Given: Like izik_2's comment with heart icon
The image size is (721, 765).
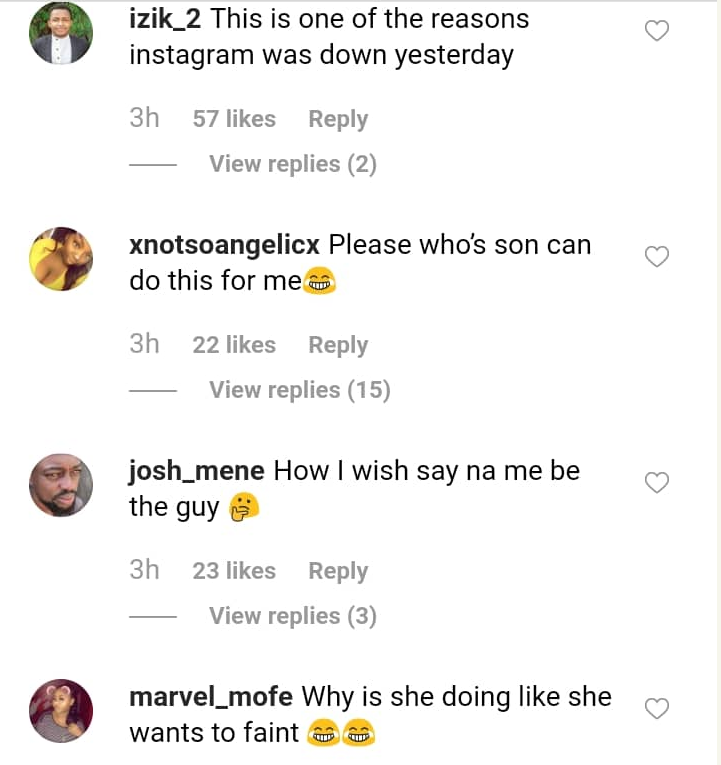Looking at the screenshot, I should 656,32.
